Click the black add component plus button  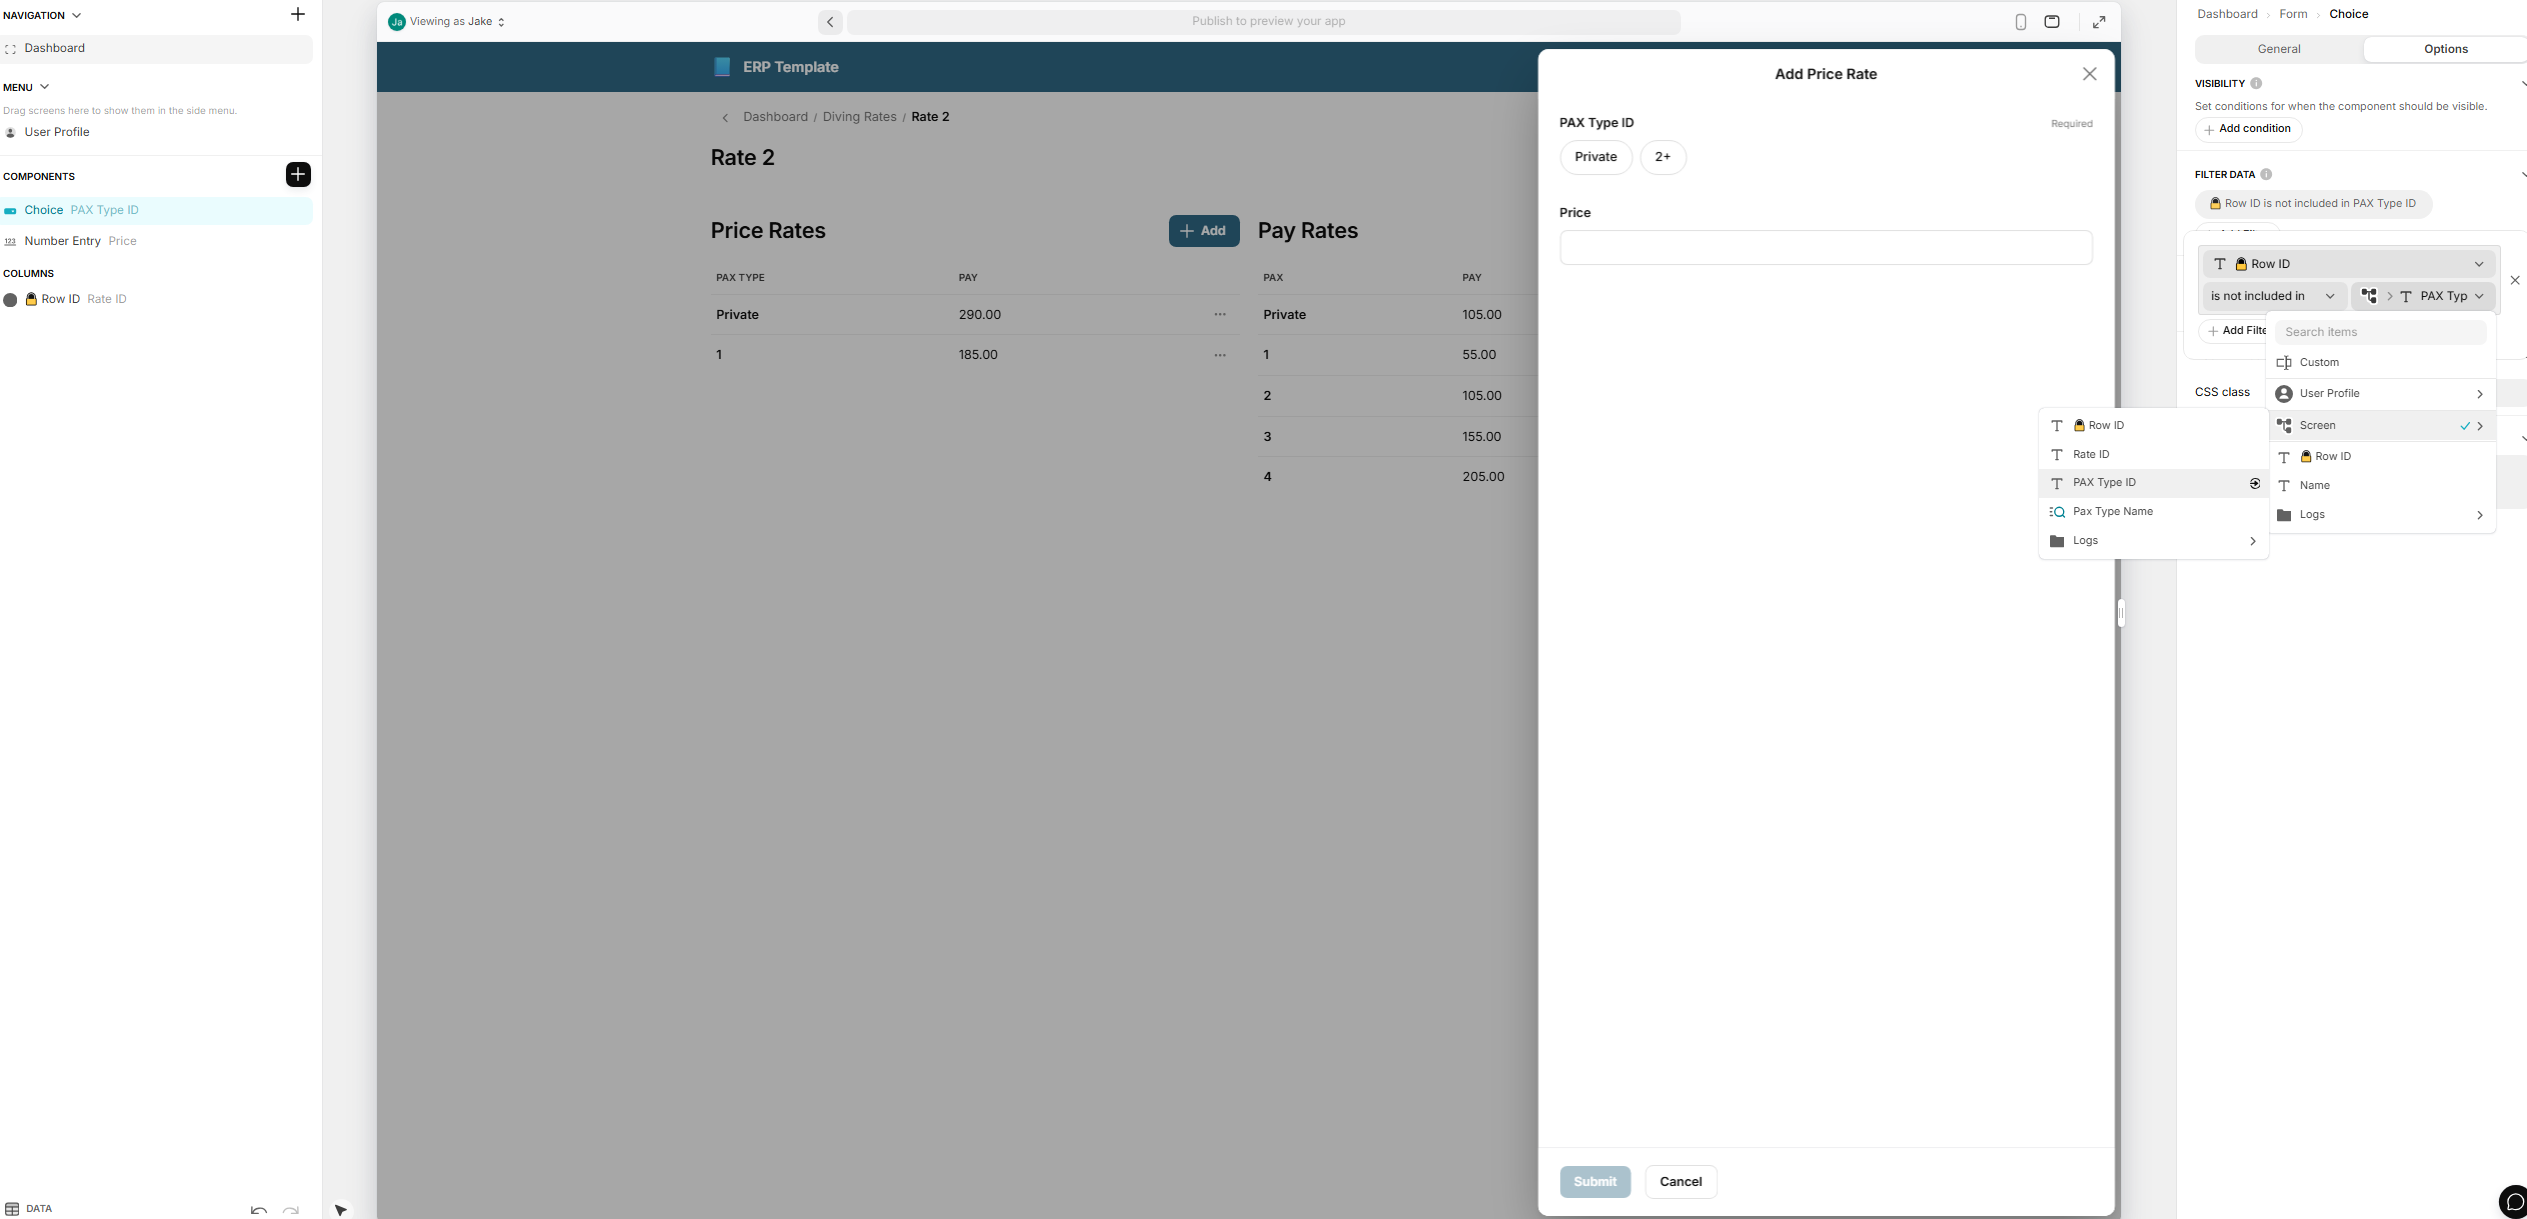(298, 175)
